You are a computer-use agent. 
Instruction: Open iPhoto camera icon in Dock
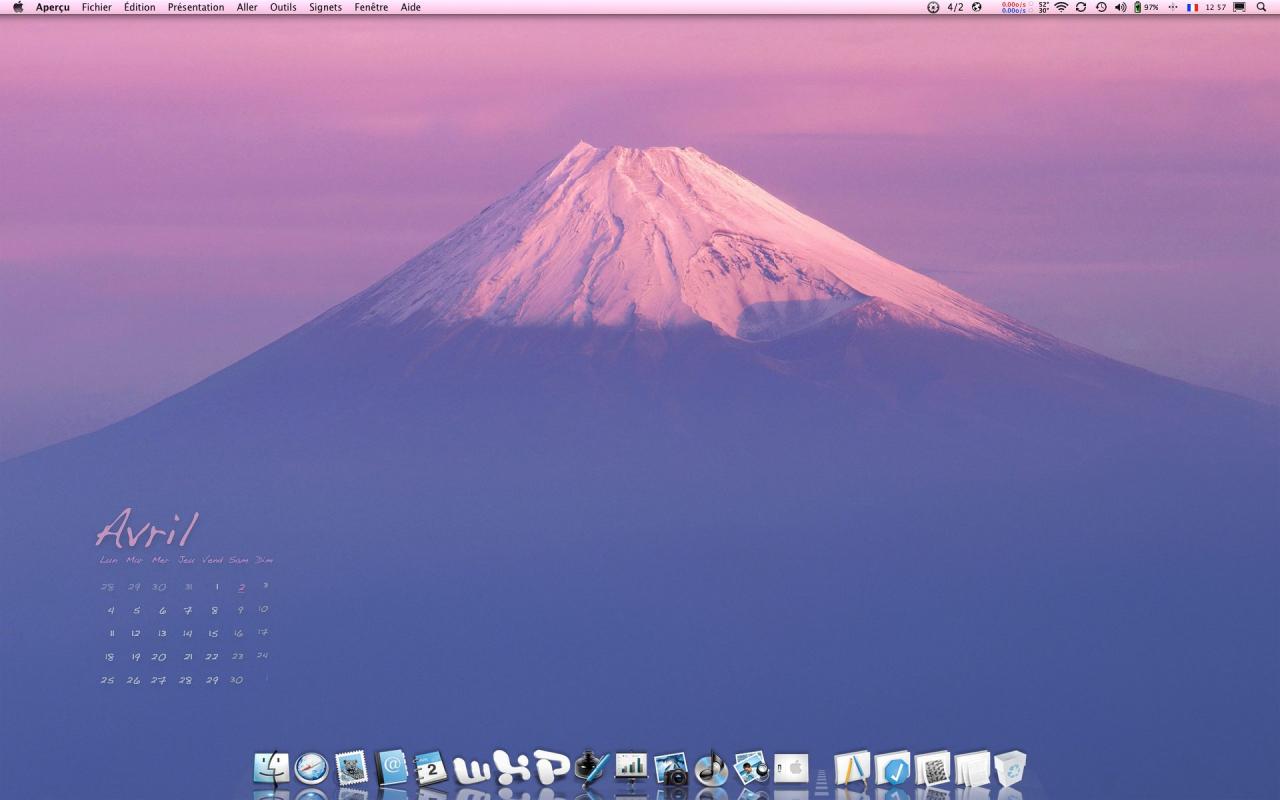pyautogui.click(x=671, y=768)
